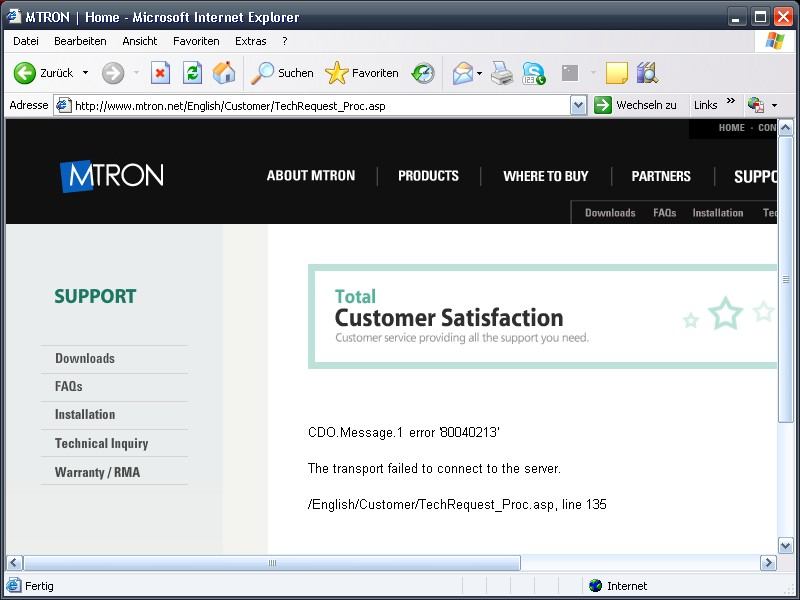Open PRODUCTS navigation link
The height and width of the screenshot is (600, 800).
pos(428,176)
